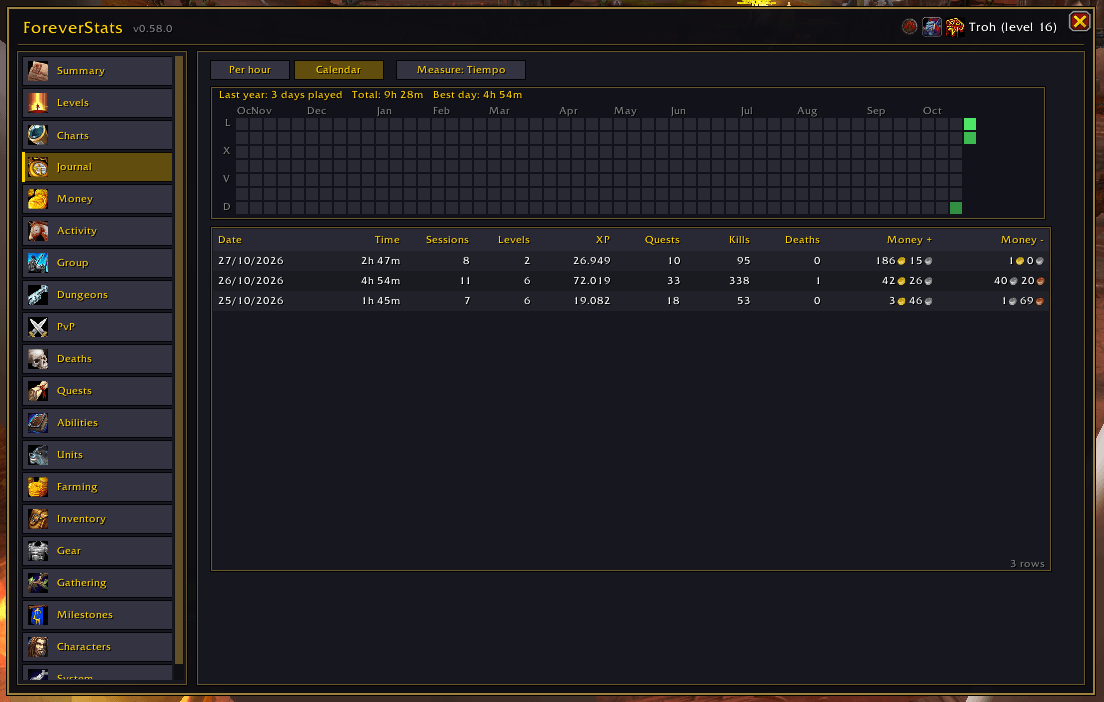Select the Gathering pickaxe icon
1104x702 pixels.
[38, 583]
